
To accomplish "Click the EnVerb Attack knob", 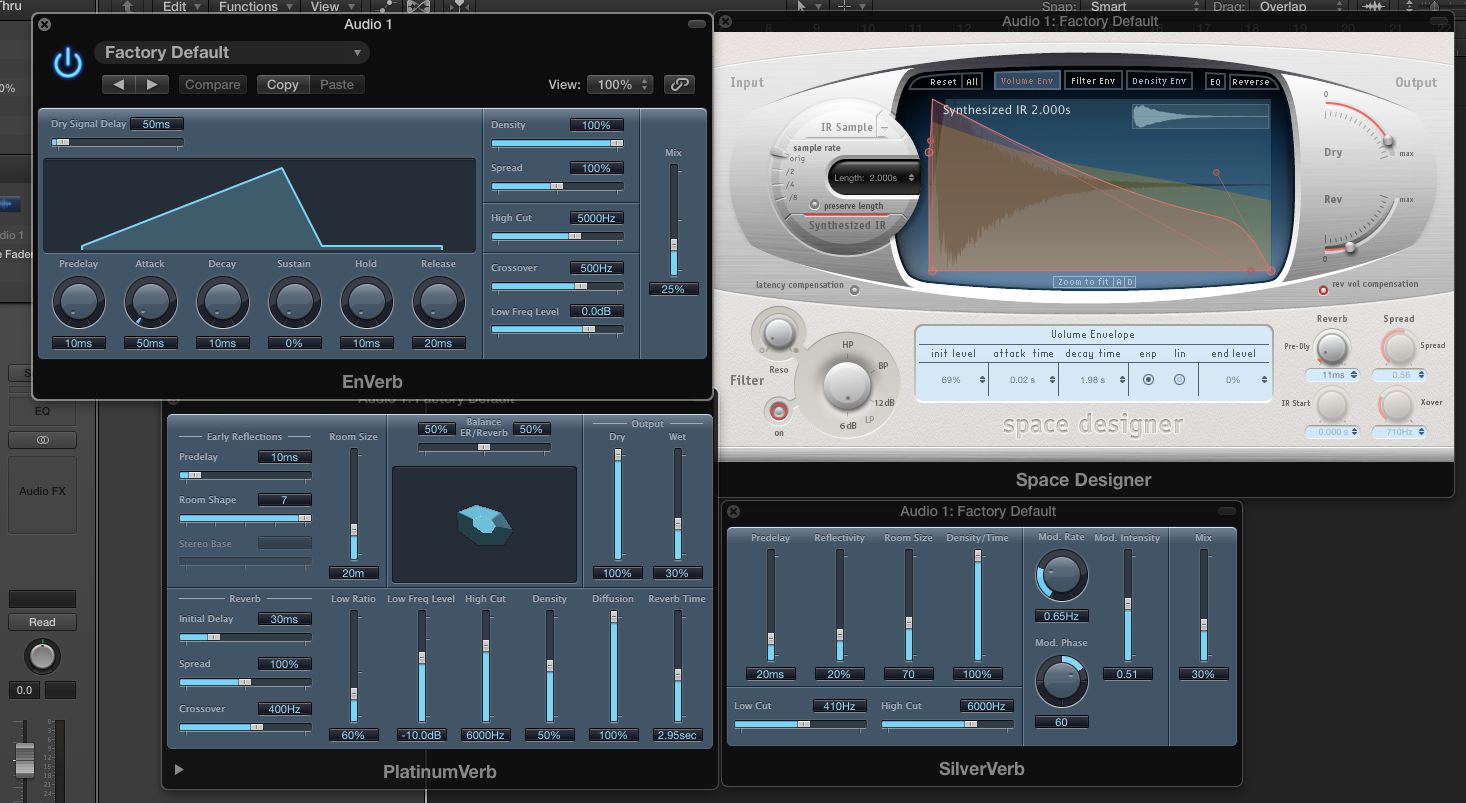I will 151,301.
